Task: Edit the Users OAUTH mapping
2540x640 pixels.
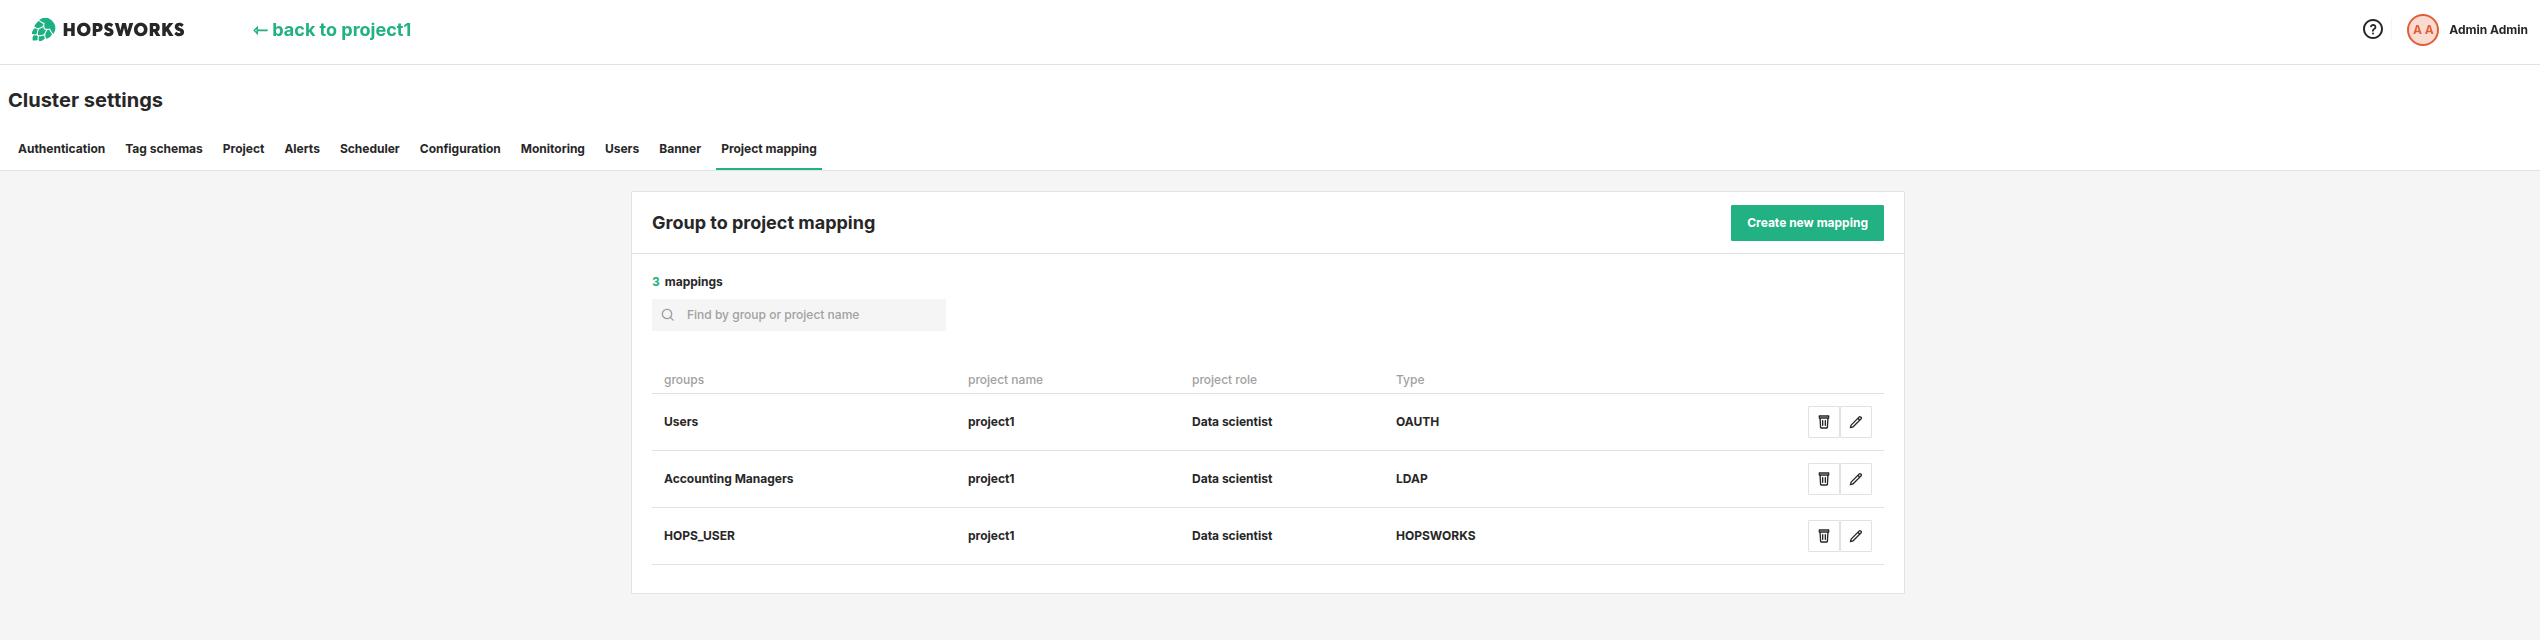Action: 1855,422
